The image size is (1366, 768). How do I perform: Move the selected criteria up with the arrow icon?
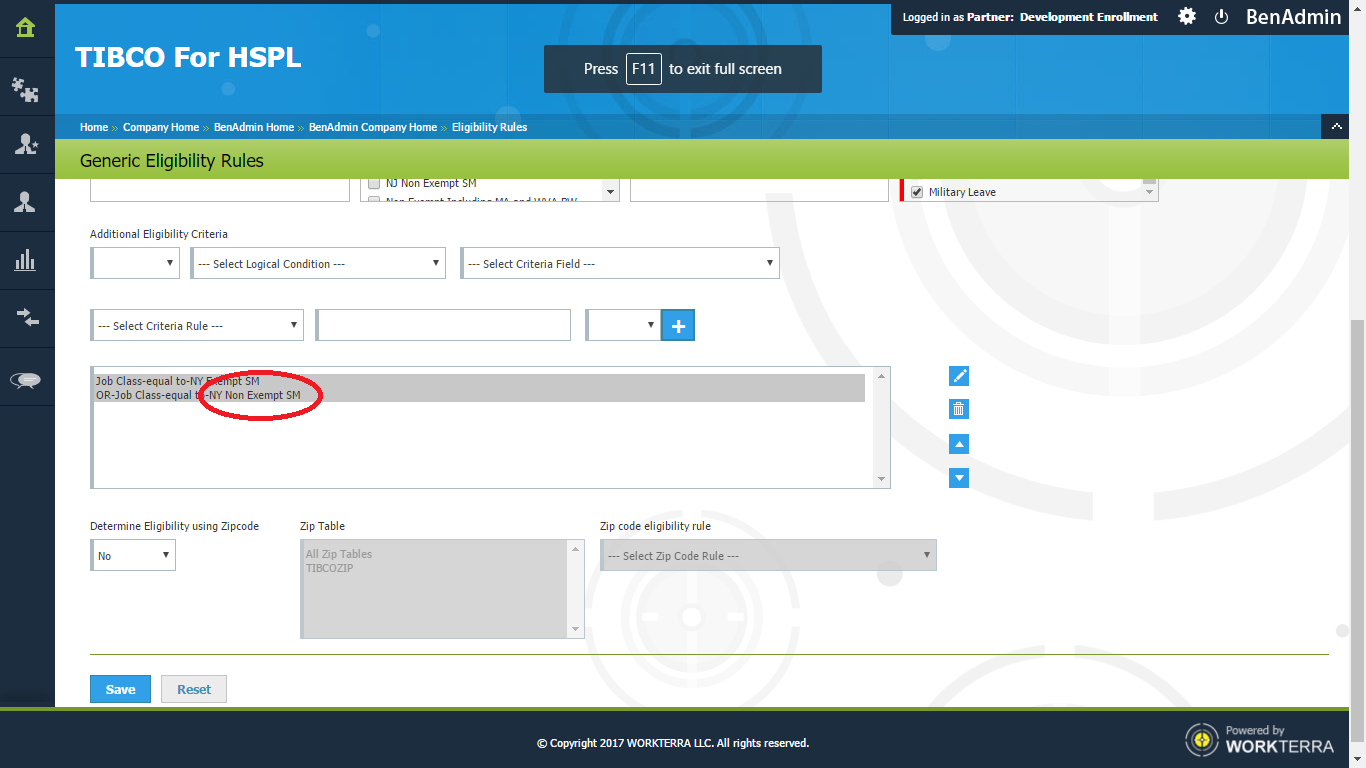[x=959, y=444]
